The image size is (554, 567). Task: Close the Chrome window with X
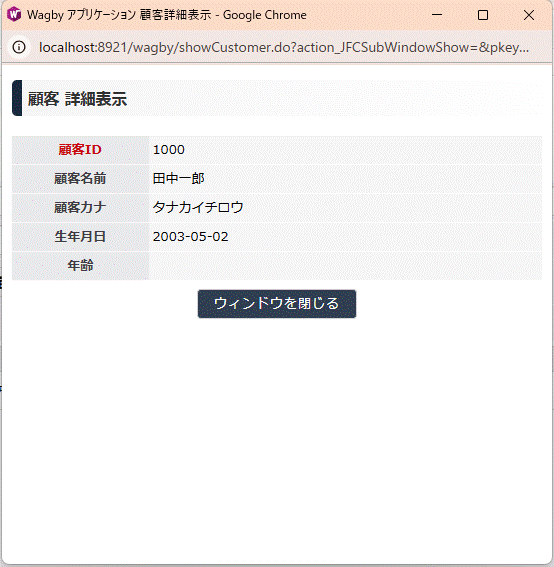(529, 15)
